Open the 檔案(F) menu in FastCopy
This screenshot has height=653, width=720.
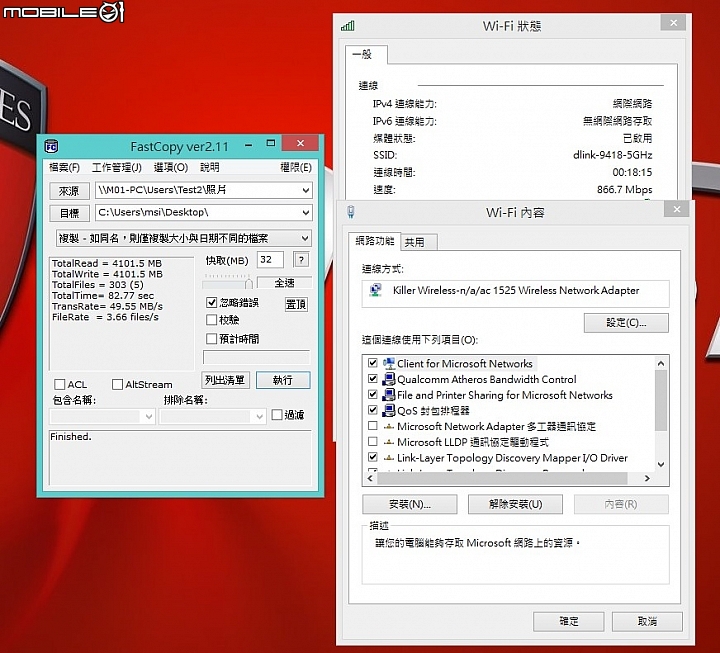(x=64, y=168)
